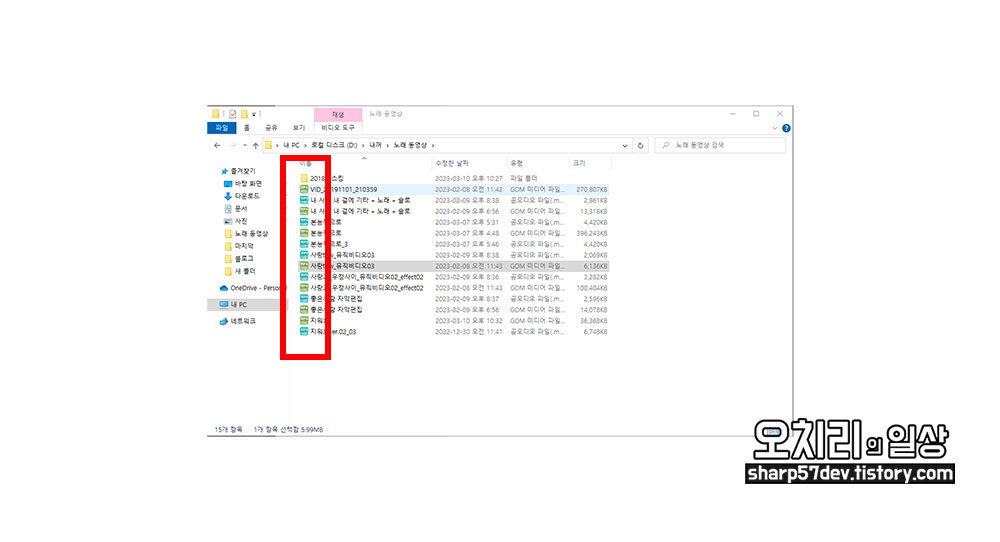1000x542 pixels.
Task: Open the 파일 menu tab
Action: (x=221, y=128)
